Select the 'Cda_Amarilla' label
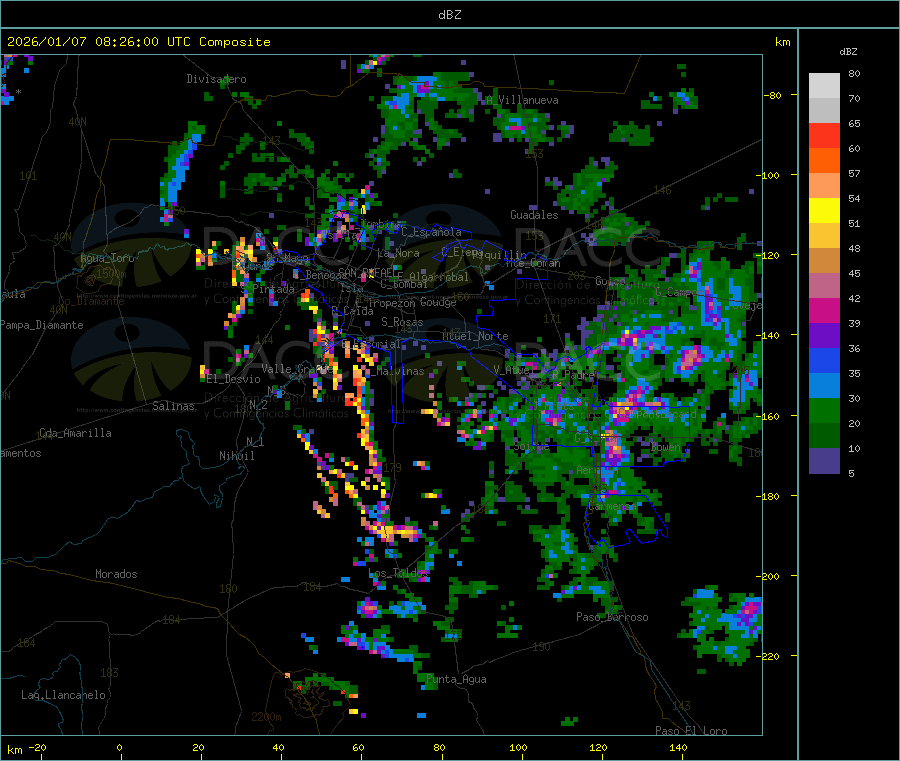Image resolution: width=900 pixels, height=761 pixels. 75,433
